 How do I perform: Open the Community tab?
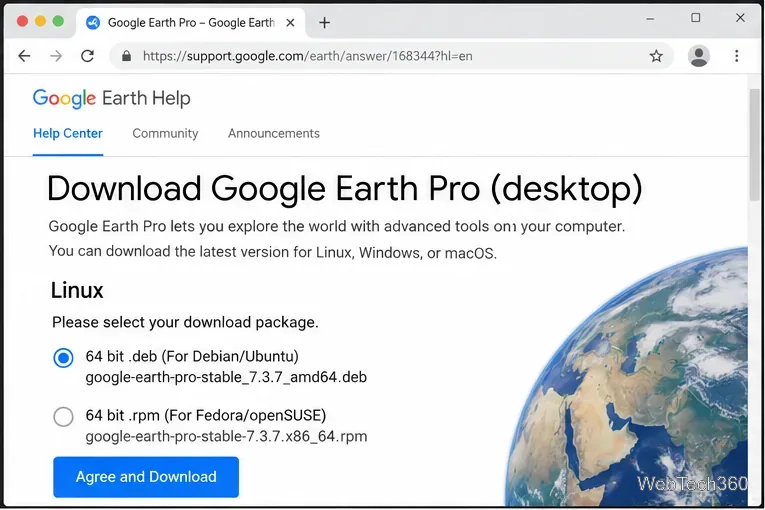165,133
